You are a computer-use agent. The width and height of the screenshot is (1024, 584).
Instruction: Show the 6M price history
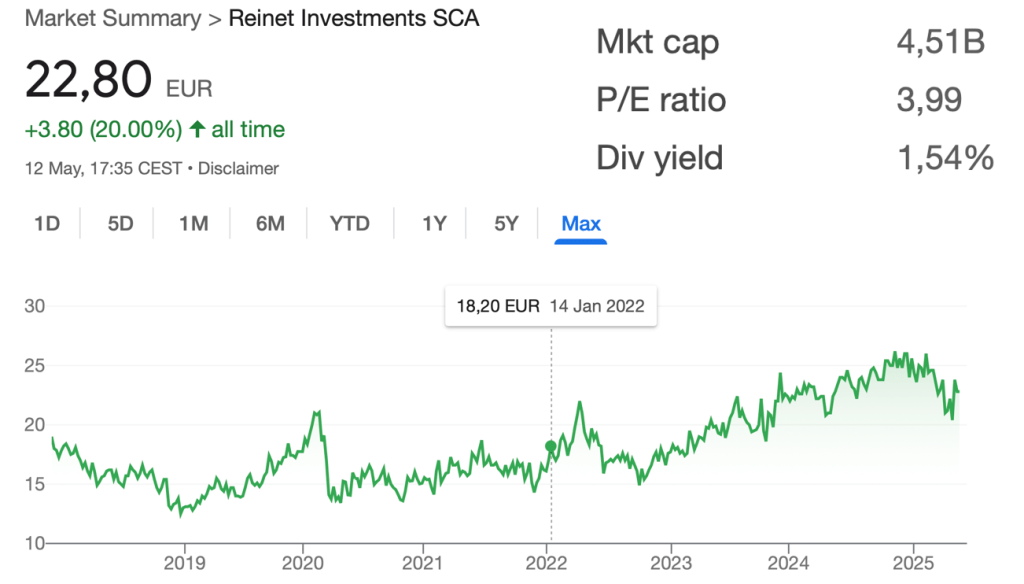(x=270, y=224)
